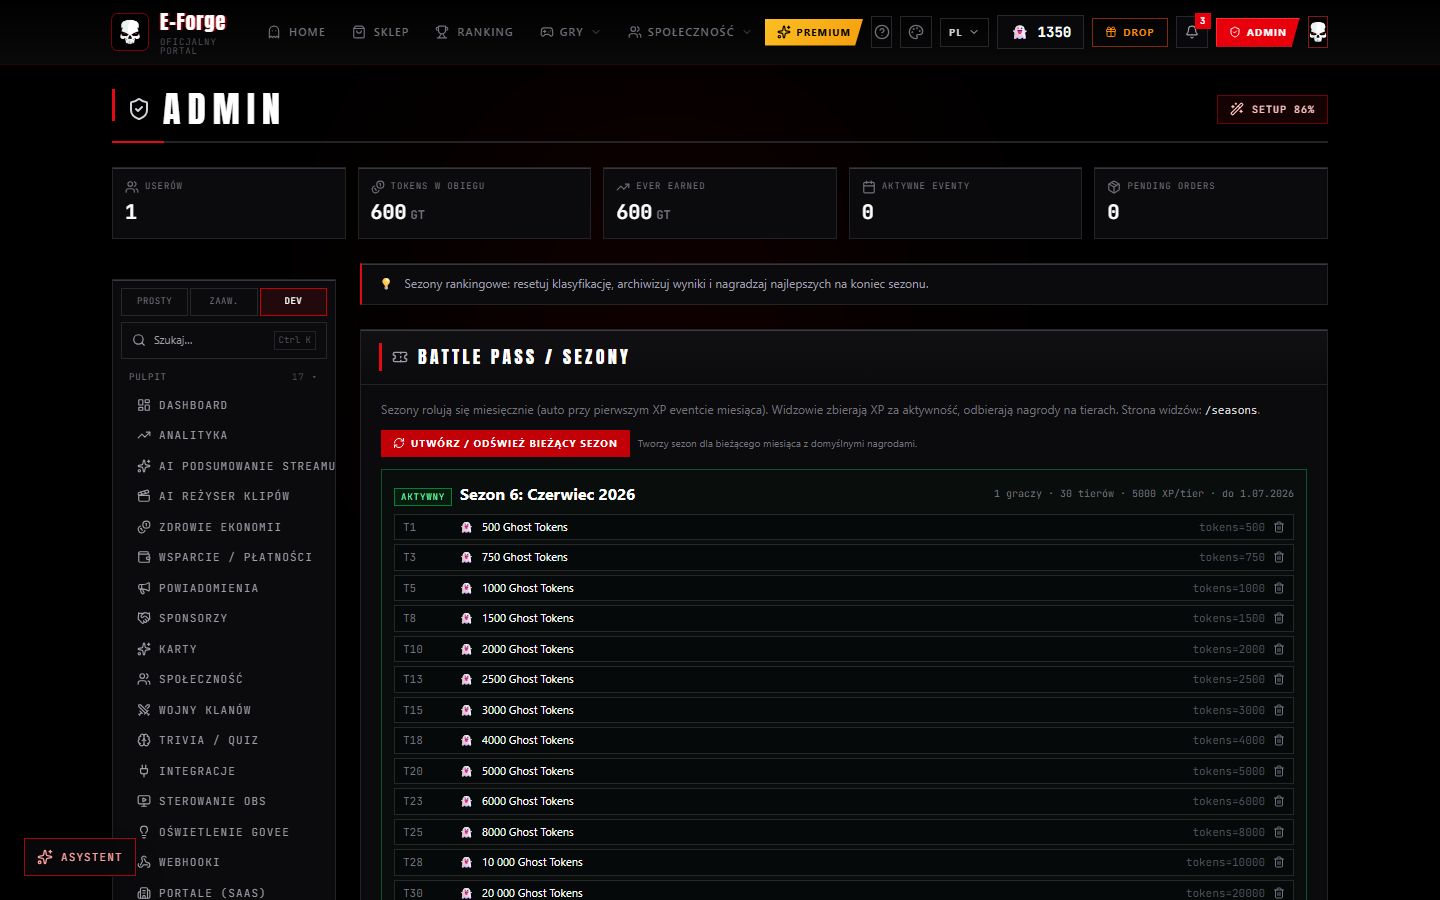The image size is (1440, 900).
Task: Delete the 4000 Ghost Tokens reward
Action: 1279,740
